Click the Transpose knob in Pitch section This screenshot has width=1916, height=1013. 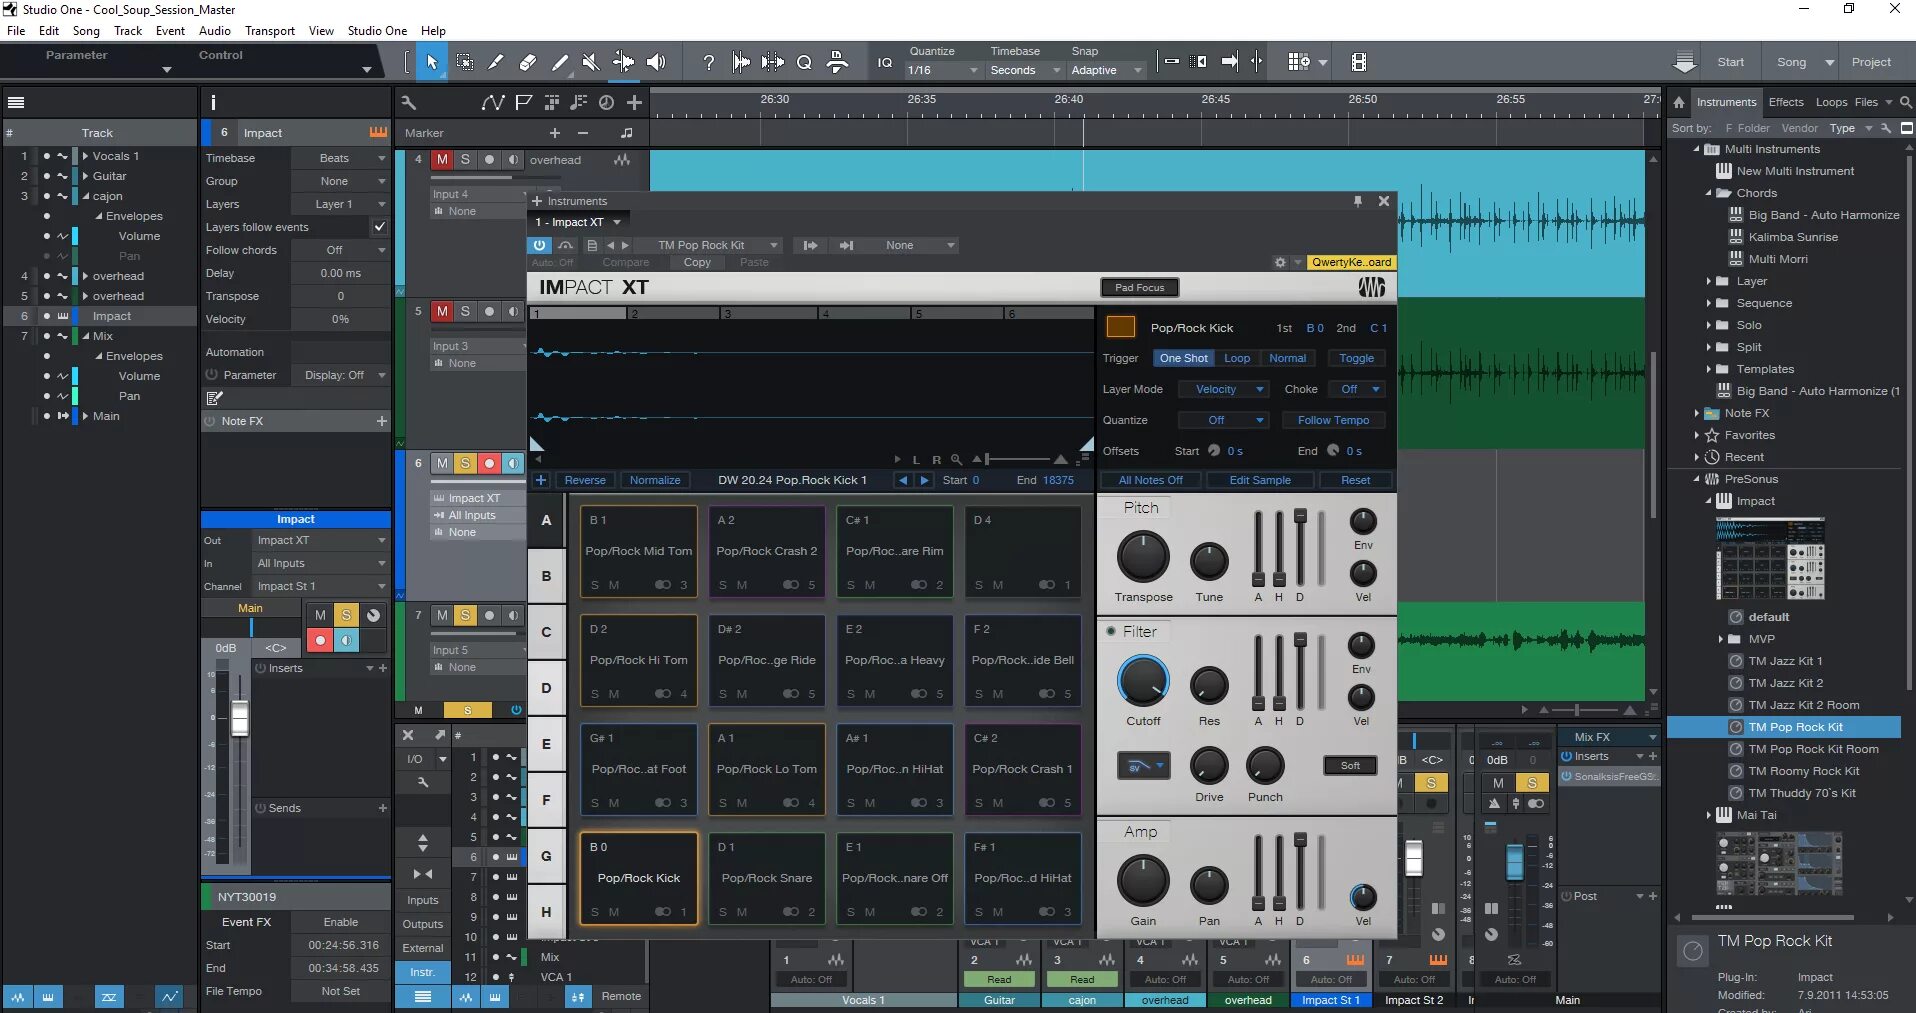[x=1143, y=556]
